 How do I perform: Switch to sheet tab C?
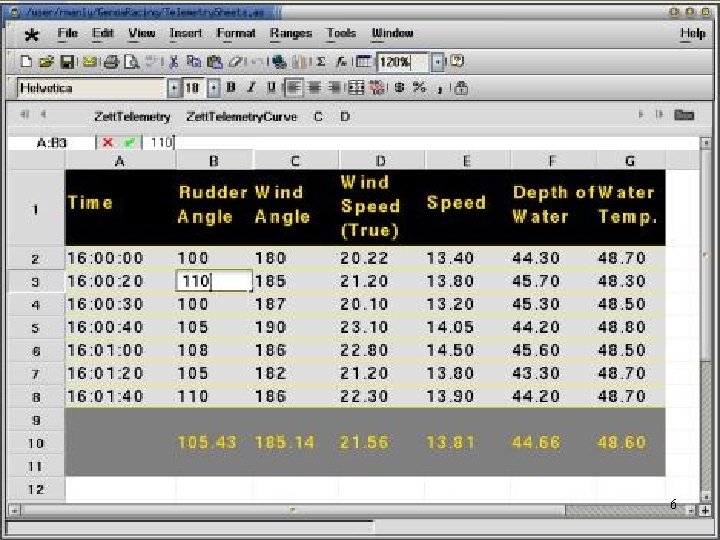pos(318,117)
